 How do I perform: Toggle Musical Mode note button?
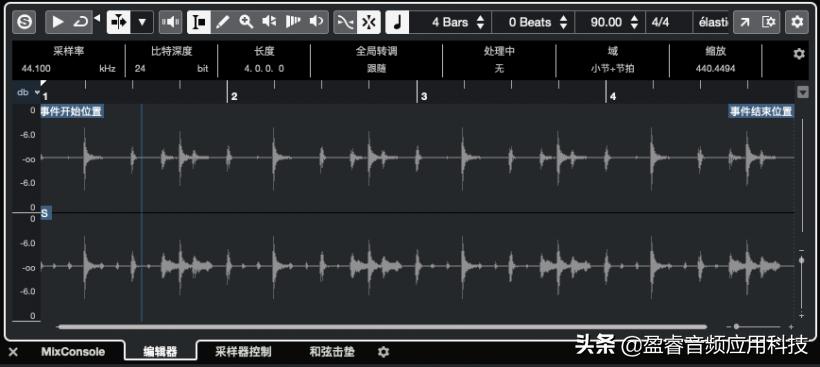pyautogui.click(x=397, y=22)
